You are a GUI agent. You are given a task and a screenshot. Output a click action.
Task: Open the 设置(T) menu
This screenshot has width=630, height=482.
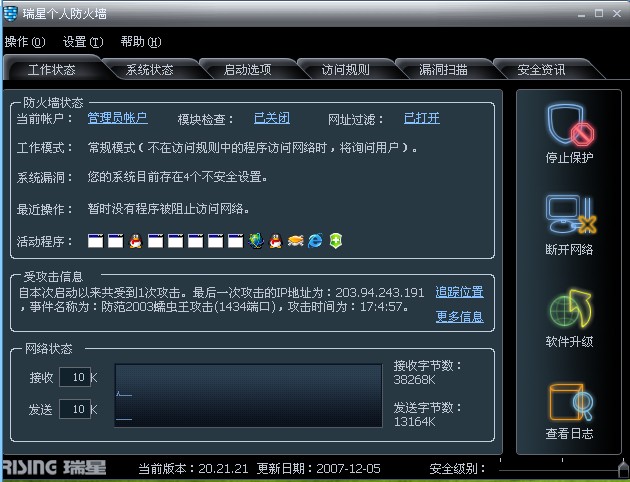point(83,41)
